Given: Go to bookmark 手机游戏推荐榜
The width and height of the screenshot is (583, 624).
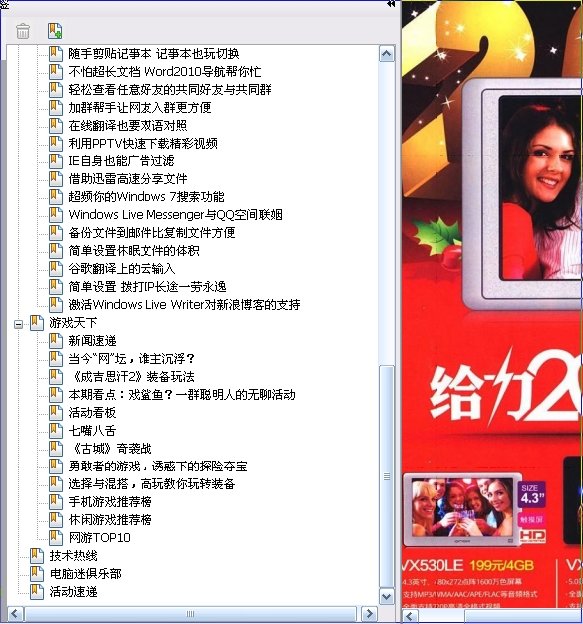Looking at the screenshot, I should [x=110, y=502].
